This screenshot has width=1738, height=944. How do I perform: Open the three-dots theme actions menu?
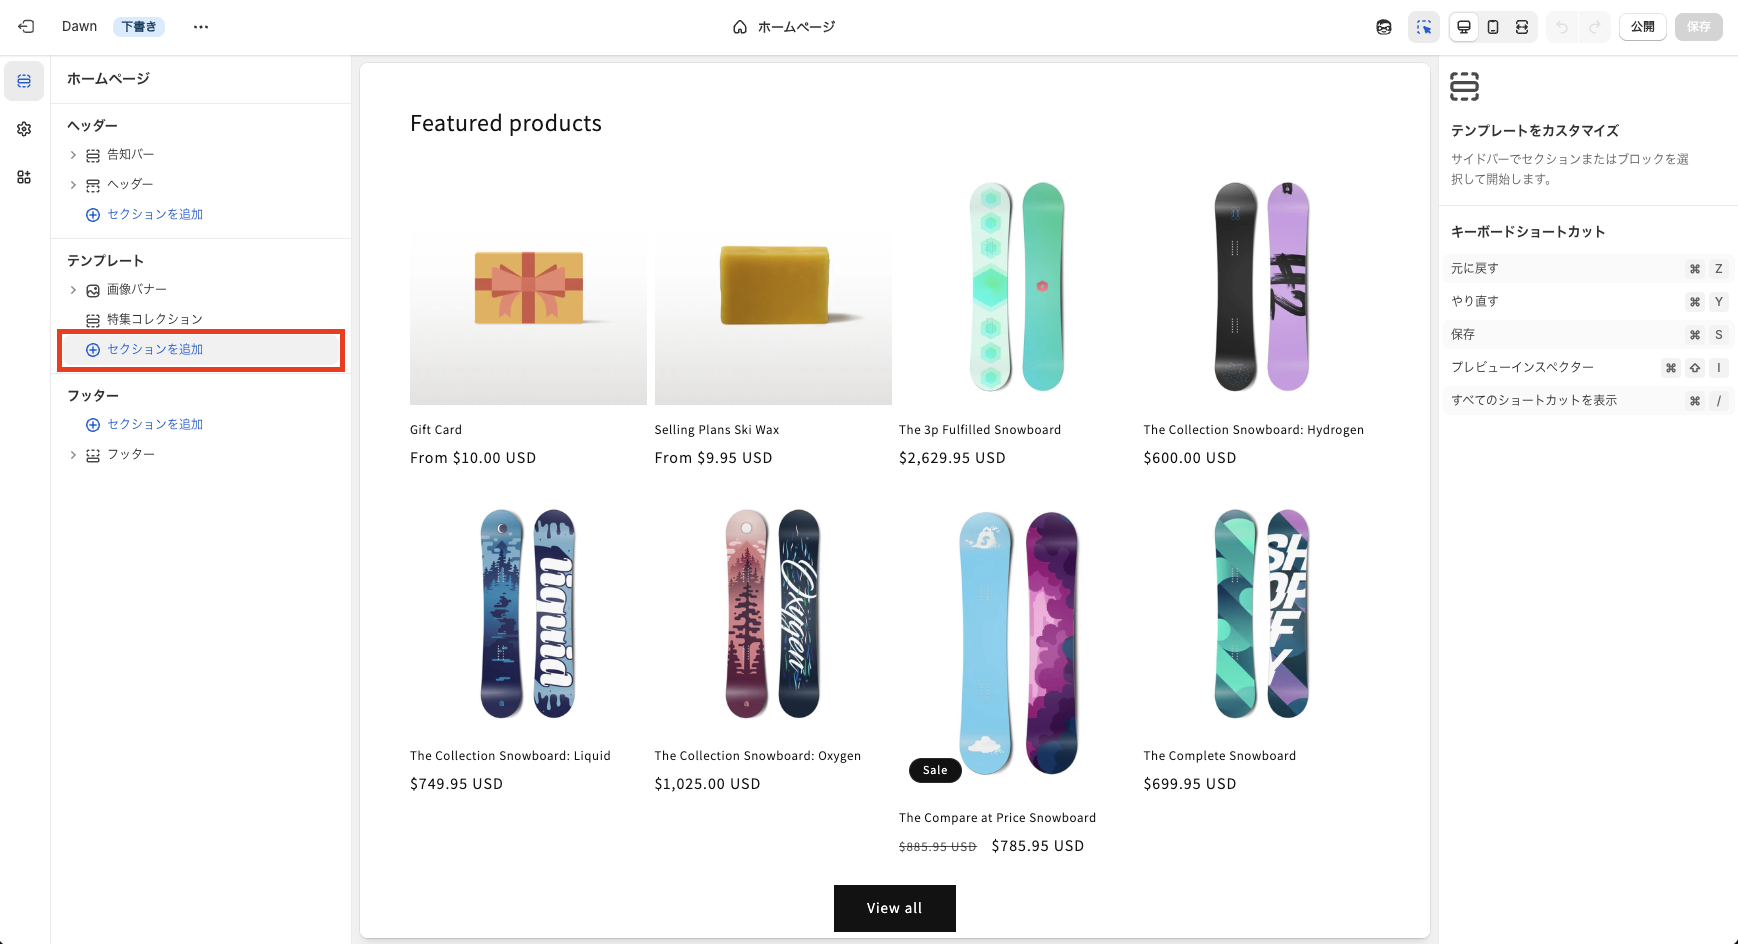(x=201, y=27)
